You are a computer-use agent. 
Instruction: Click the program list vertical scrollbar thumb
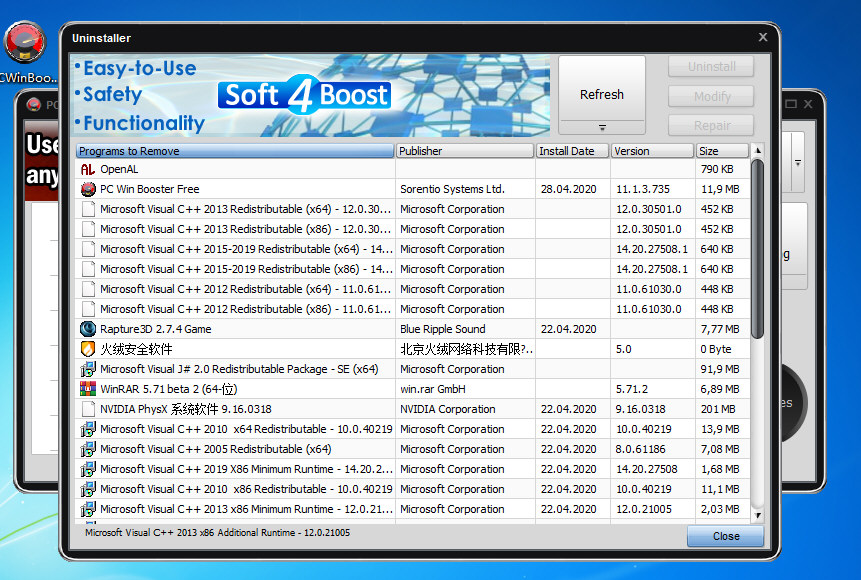coord(758,248)
